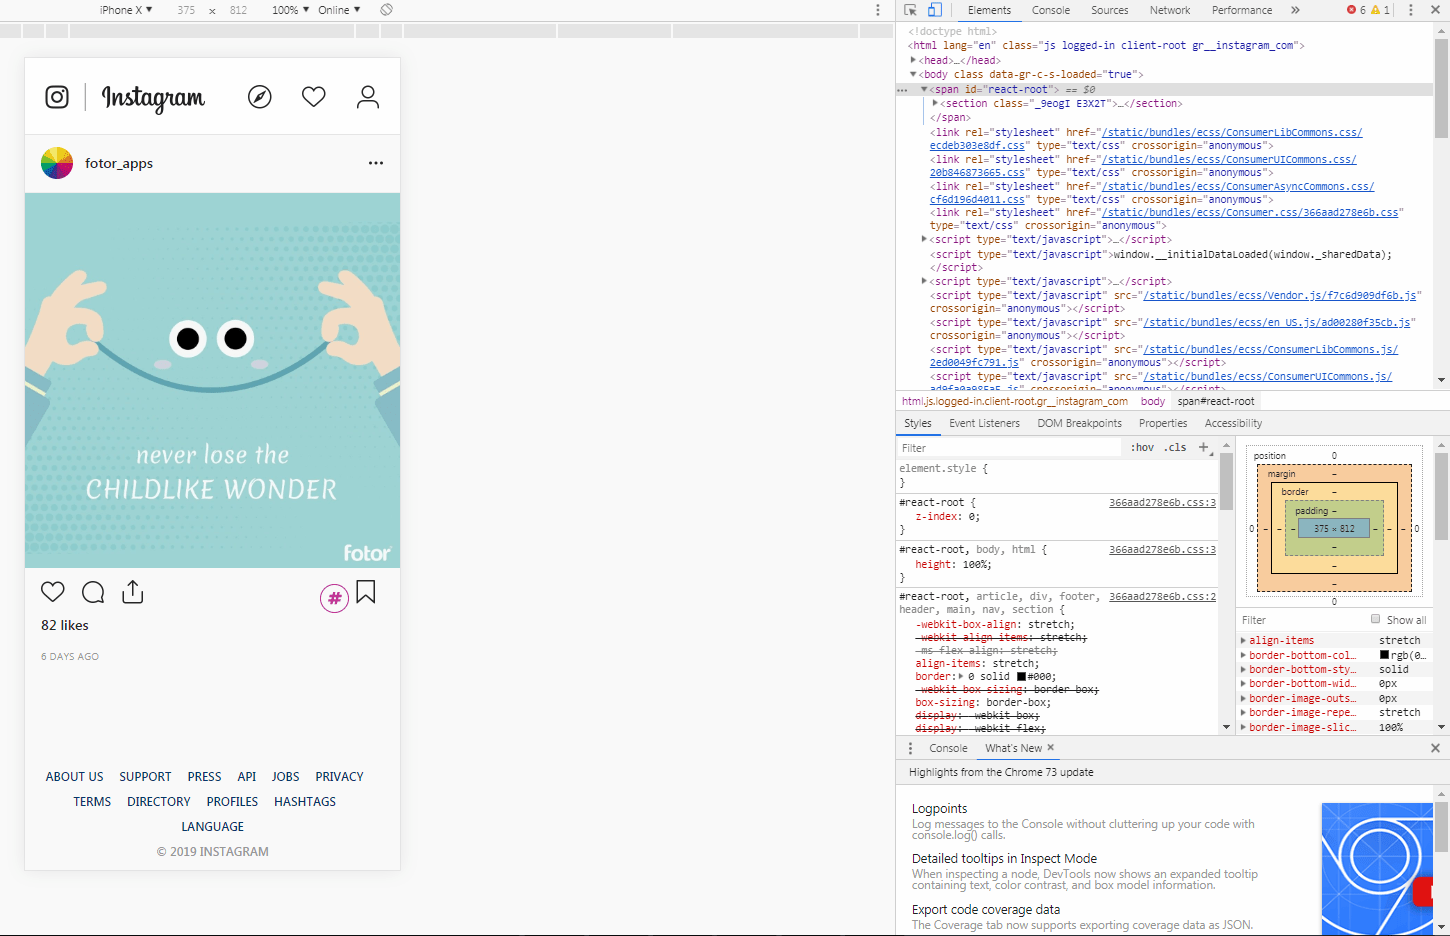Click the PRIVACY footer link
Screen dimensions: 1450x936
[x=339, y=776]
